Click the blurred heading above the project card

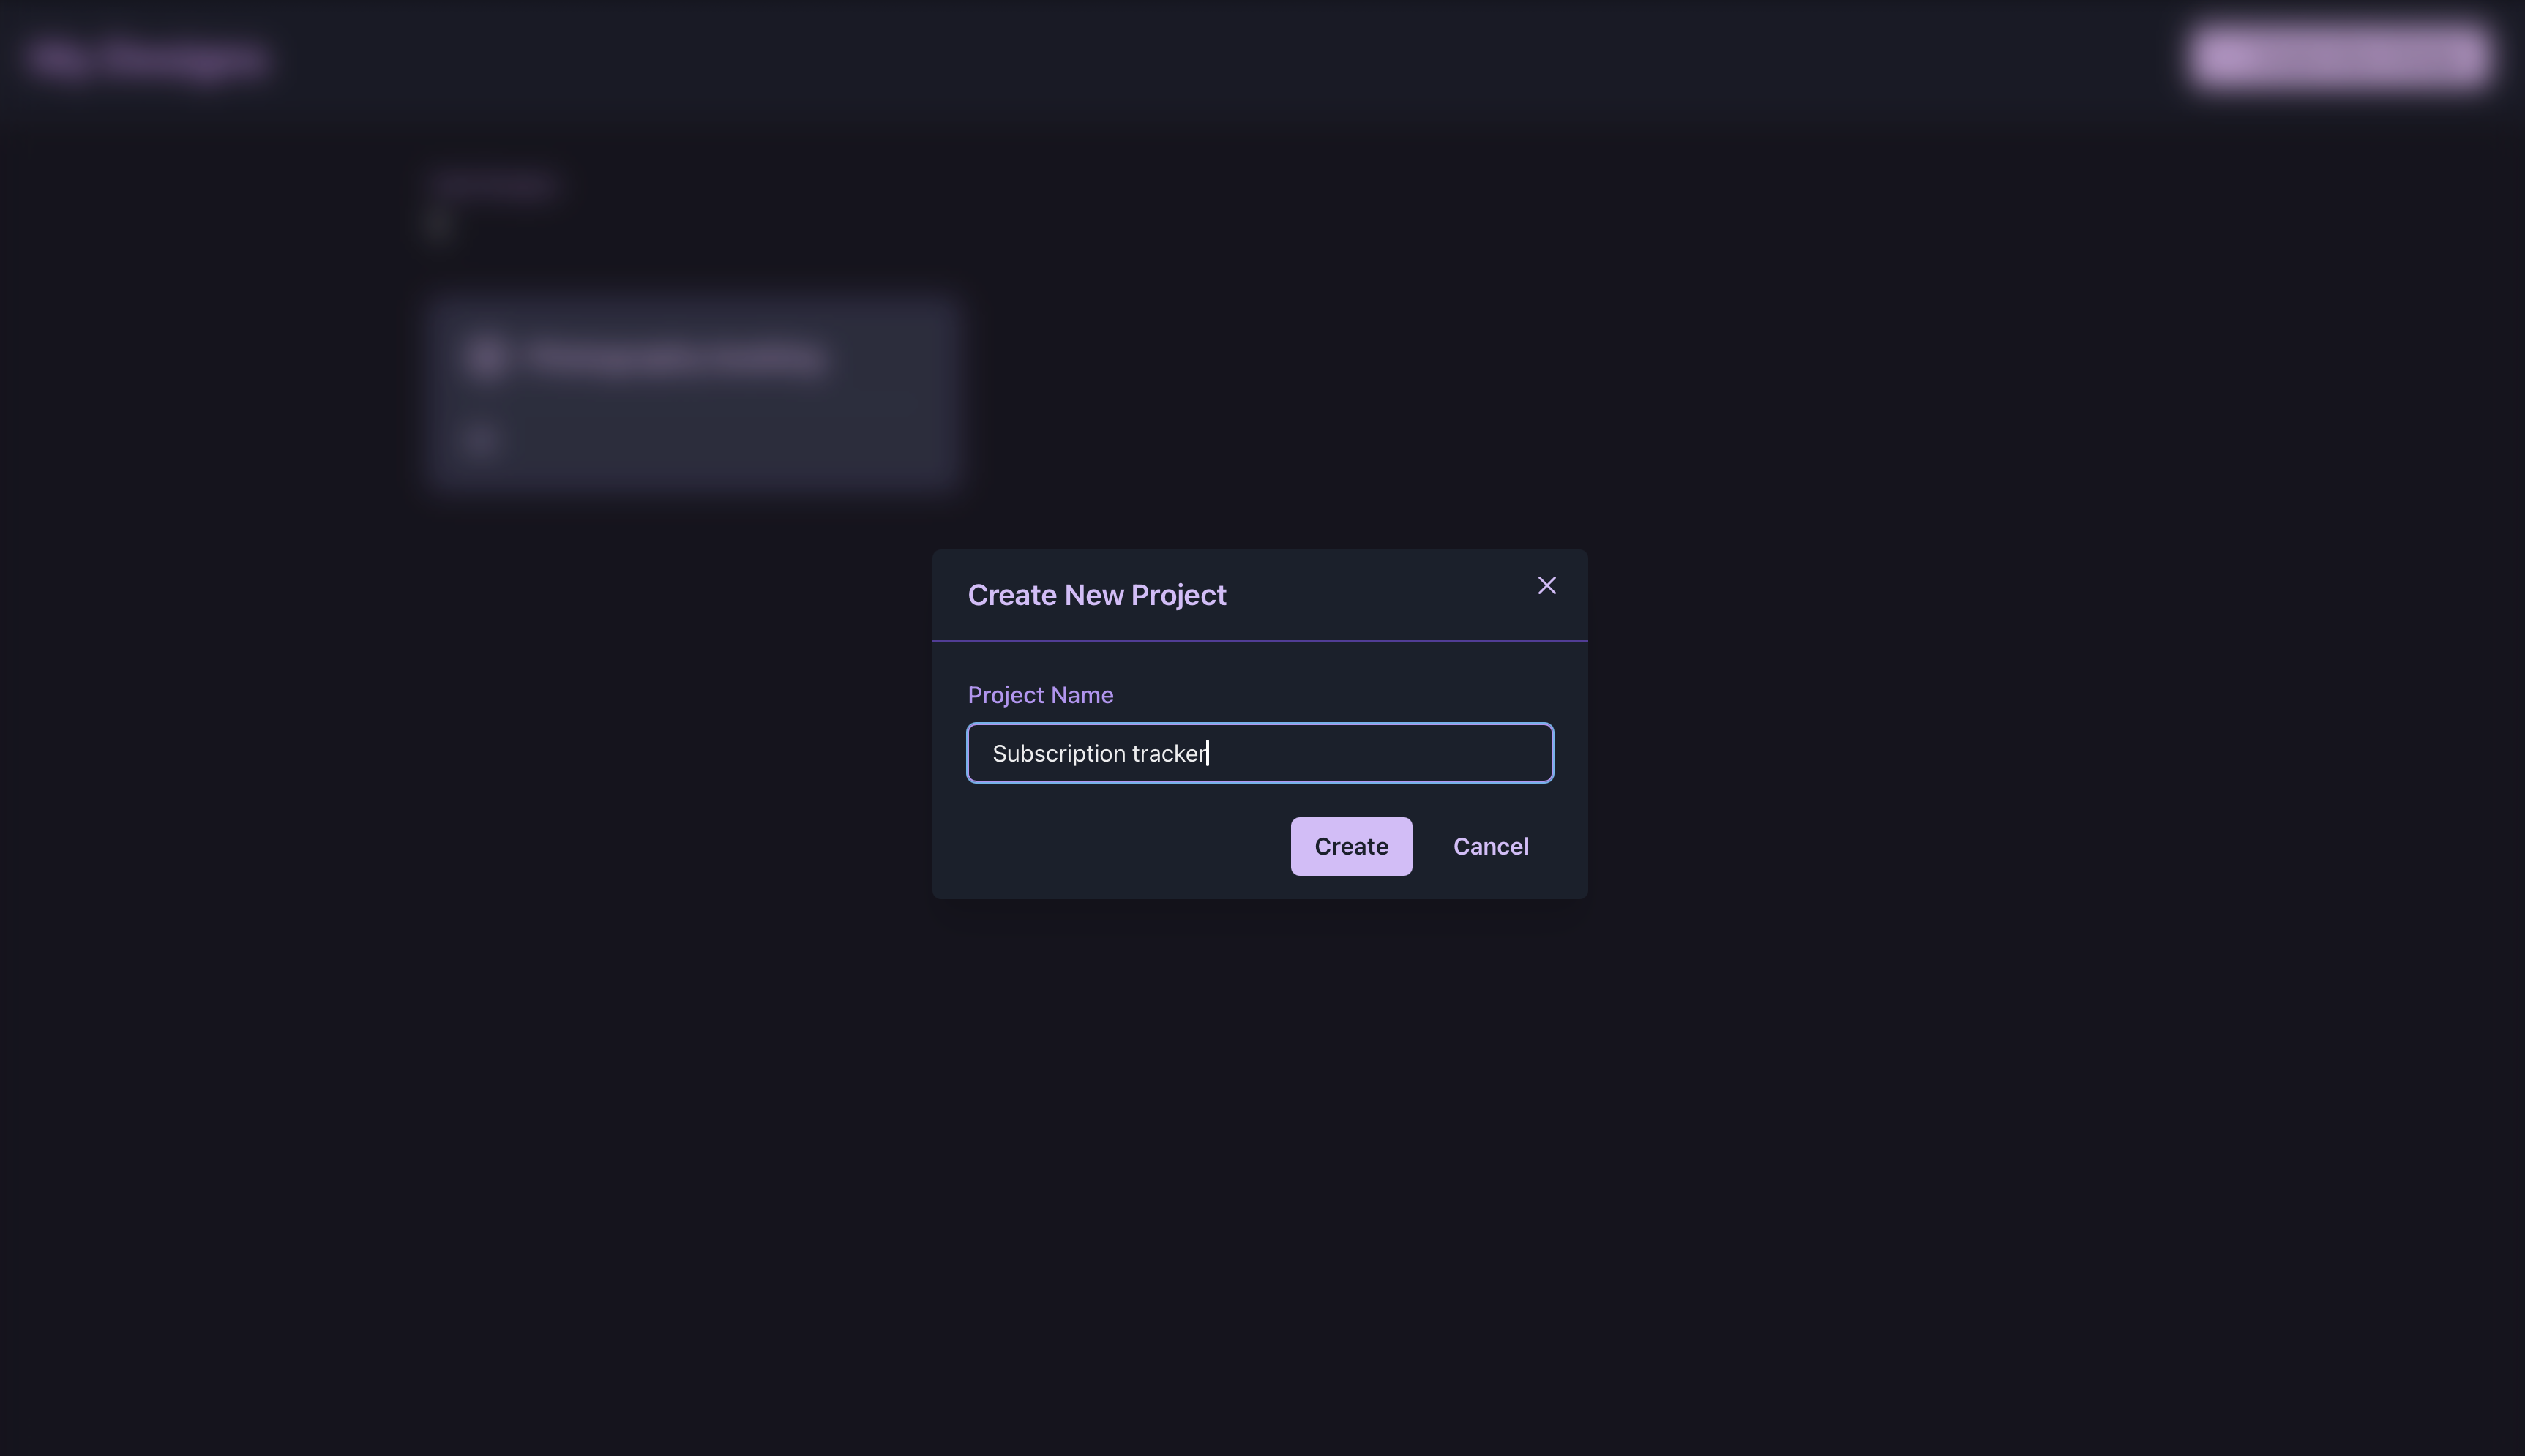coord(494,185)
